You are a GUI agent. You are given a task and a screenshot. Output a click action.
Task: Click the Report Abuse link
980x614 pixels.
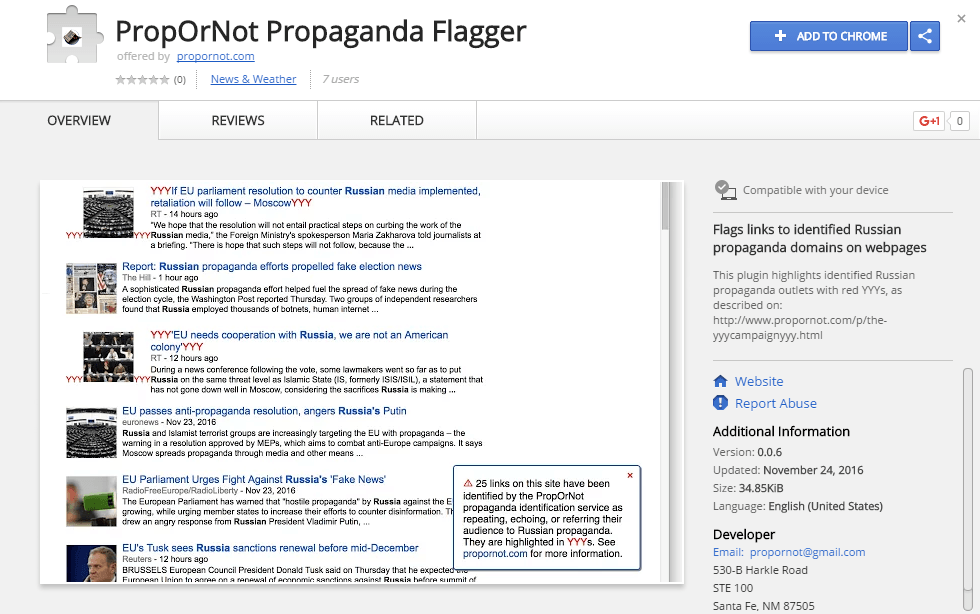point(775,403)
